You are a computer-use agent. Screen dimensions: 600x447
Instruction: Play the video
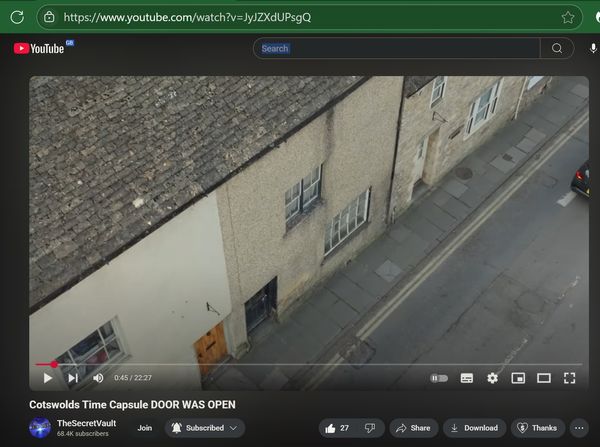(47, 378)
